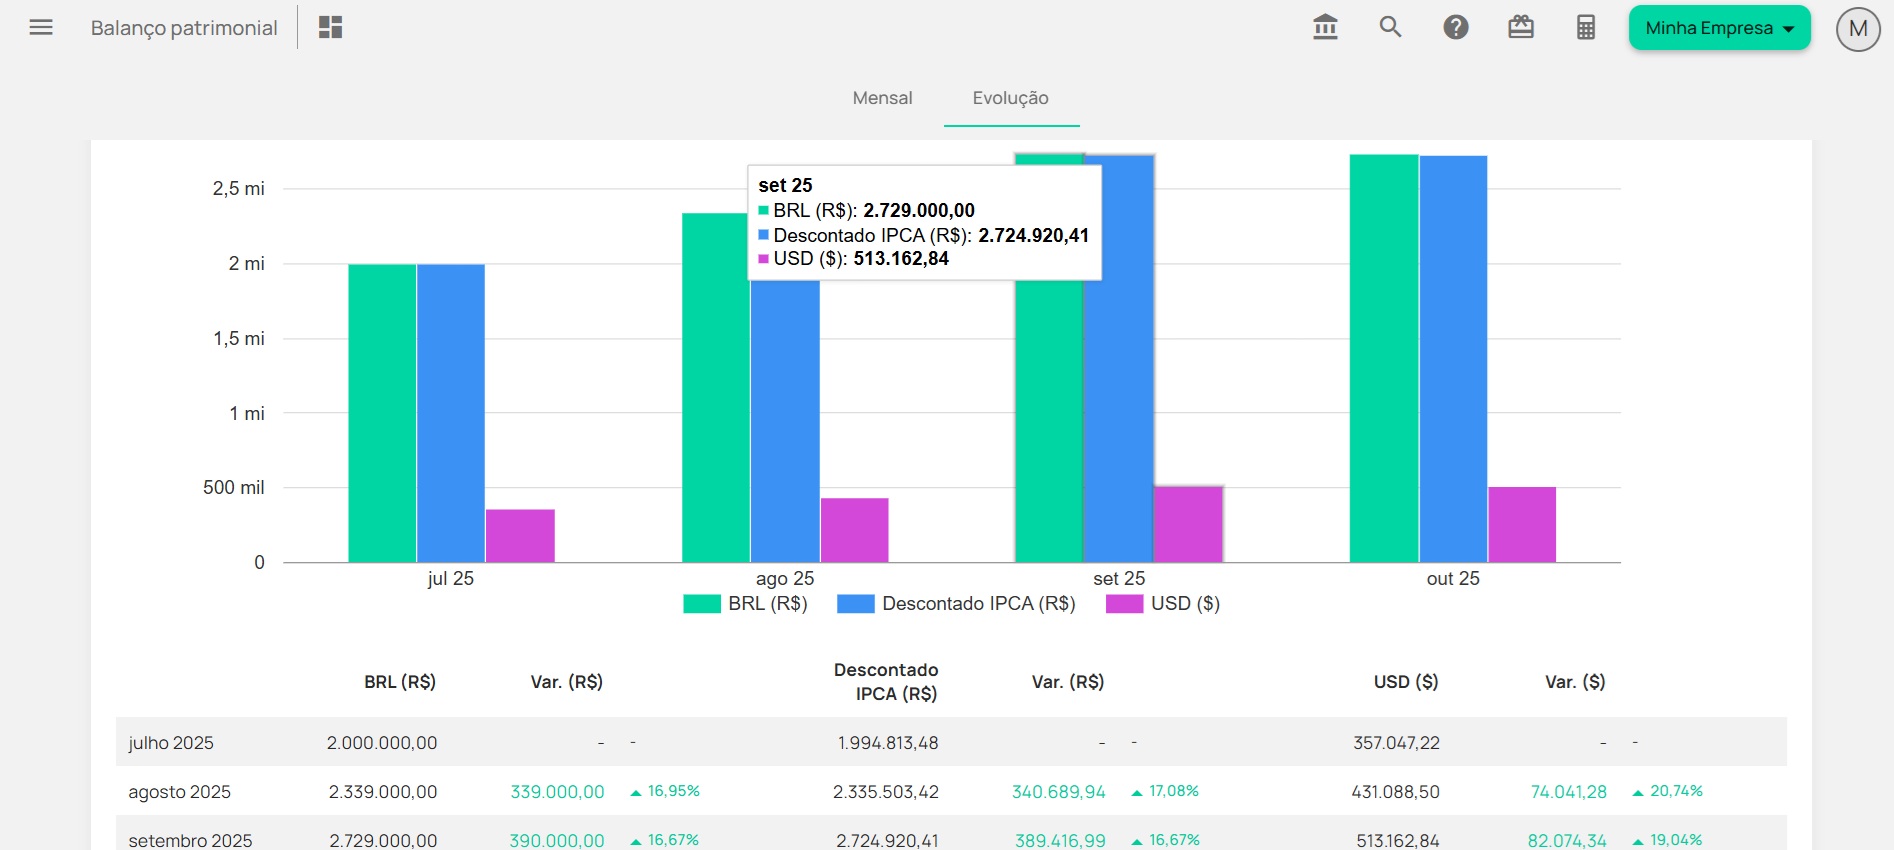
Task: Toggle USD ($) series in legend
Action: pos(1163,604)
